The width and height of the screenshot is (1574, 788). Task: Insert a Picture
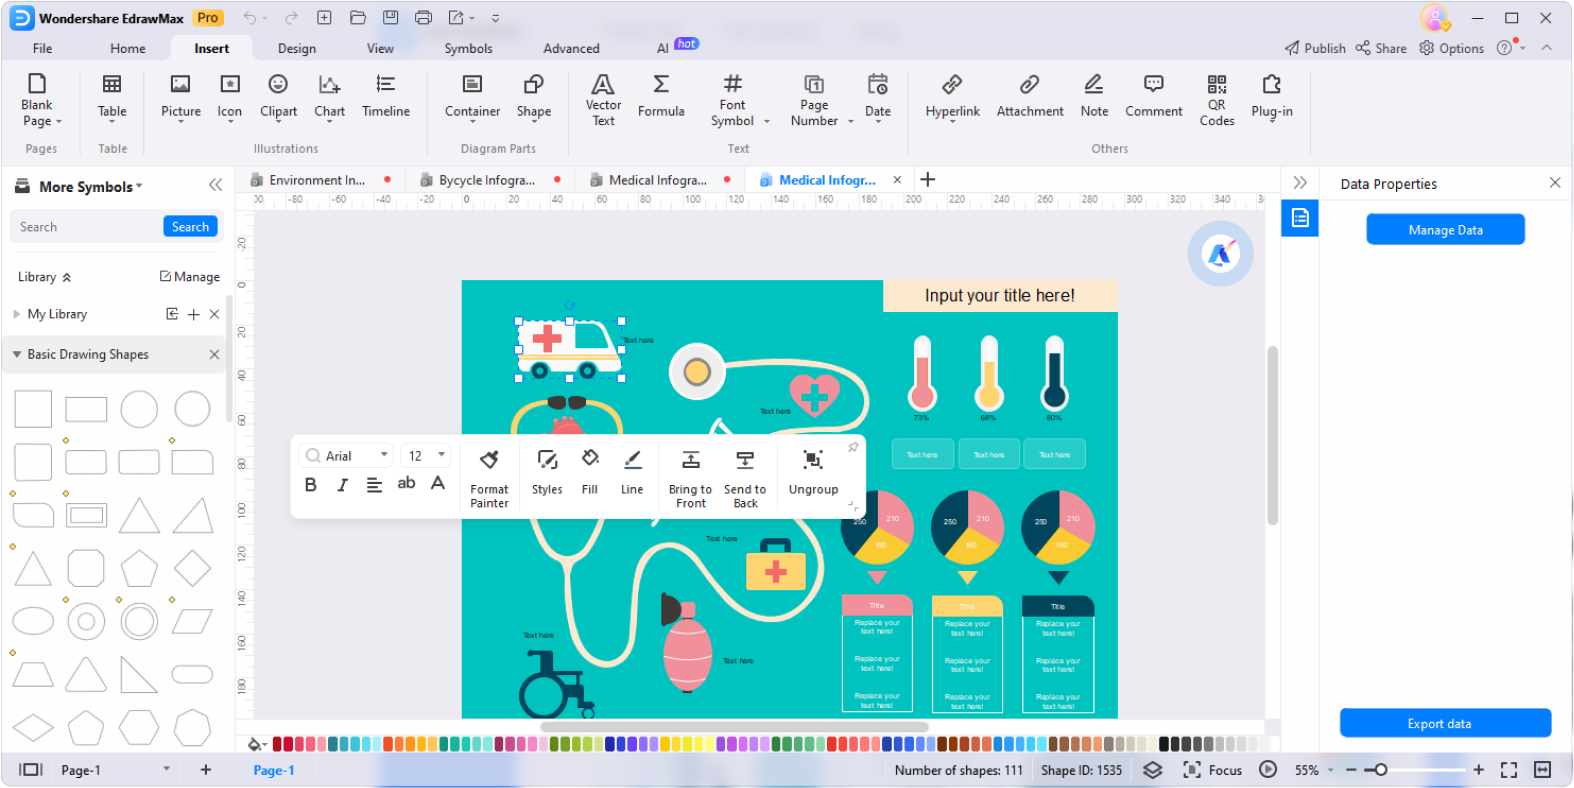coord(181,97)
